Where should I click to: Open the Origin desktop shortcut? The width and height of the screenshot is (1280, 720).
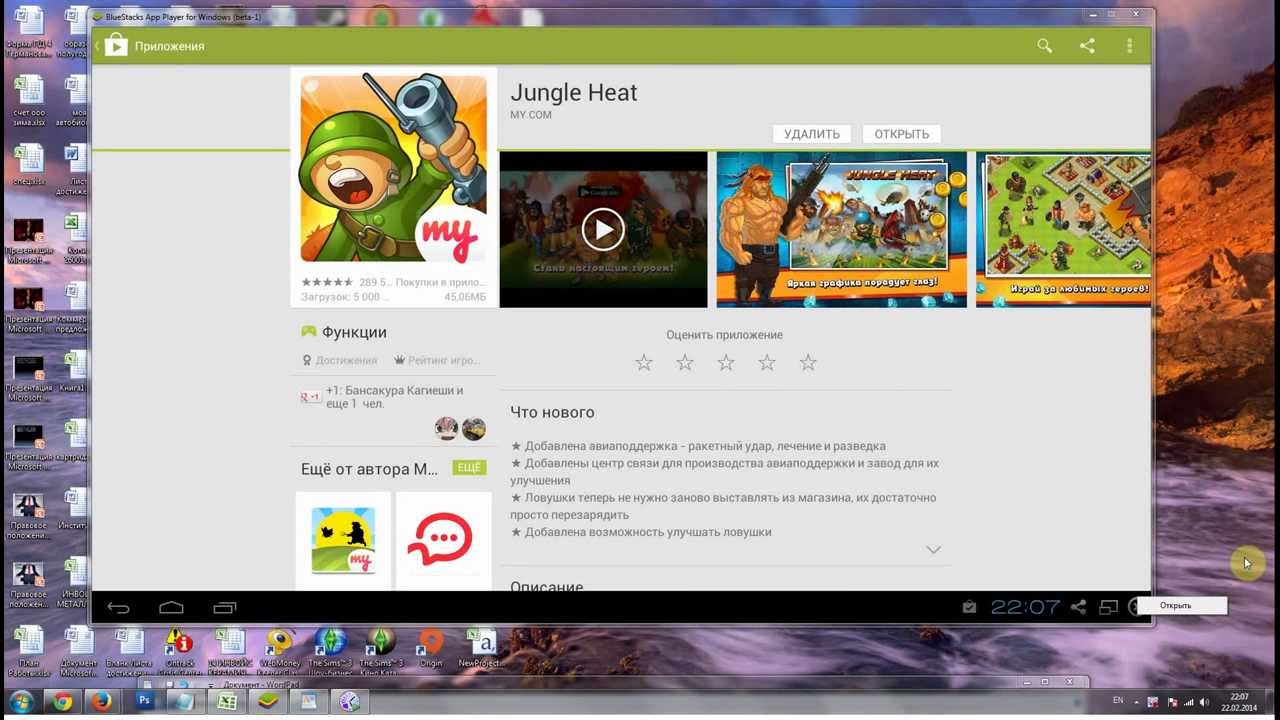431,649
